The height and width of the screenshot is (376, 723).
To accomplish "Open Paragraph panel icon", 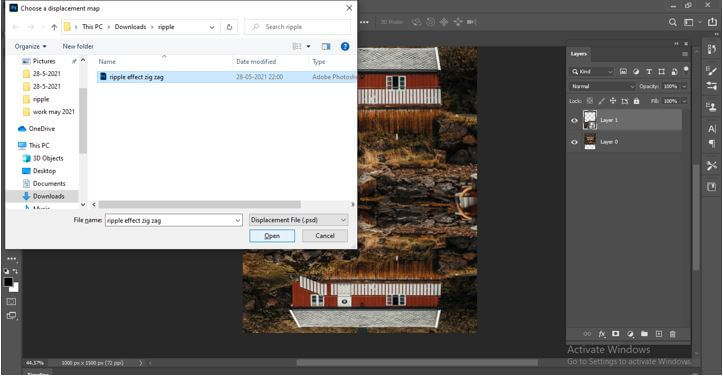I will coord(711,144).
